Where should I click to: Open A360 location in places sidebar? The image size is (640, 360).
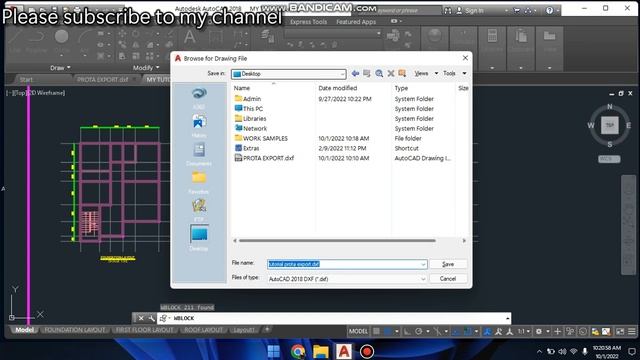199,98
